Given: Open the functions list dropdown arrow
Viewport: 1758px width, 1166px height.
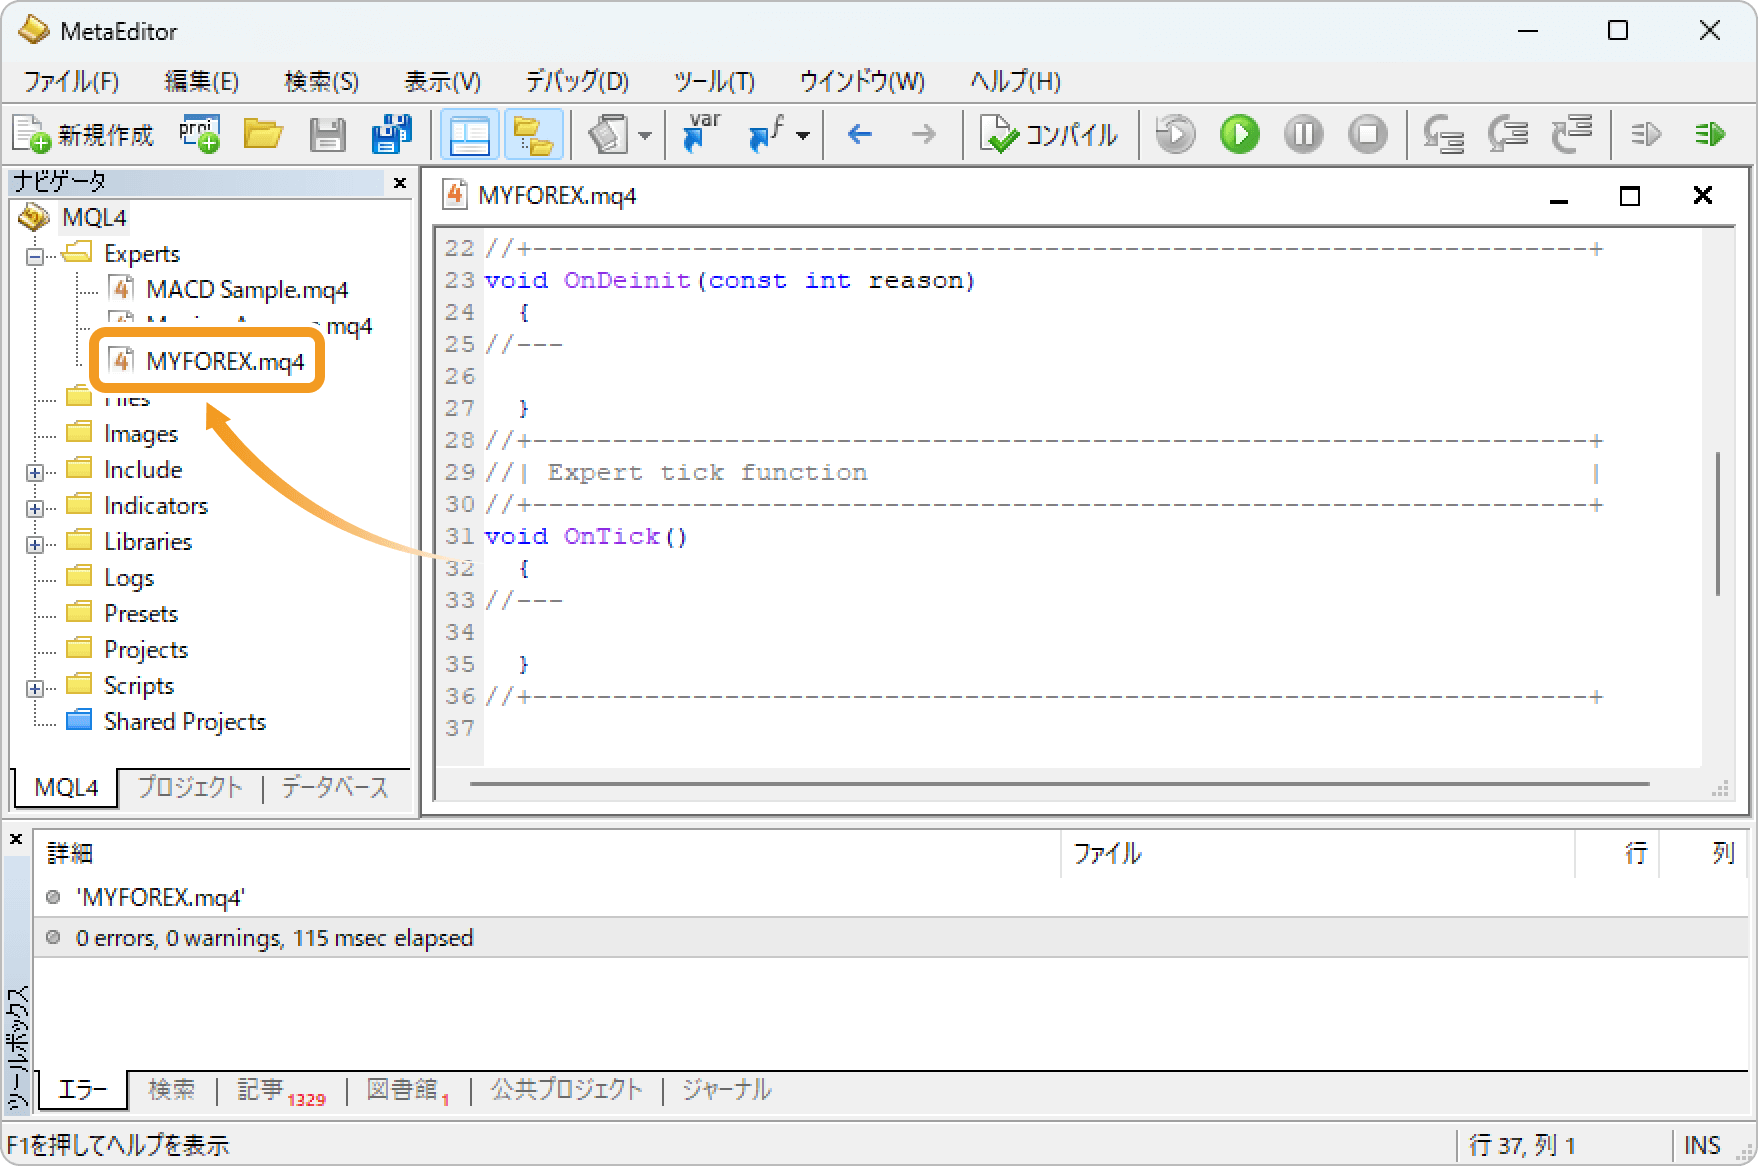Looking at the screenshot, I should [803, 135].
